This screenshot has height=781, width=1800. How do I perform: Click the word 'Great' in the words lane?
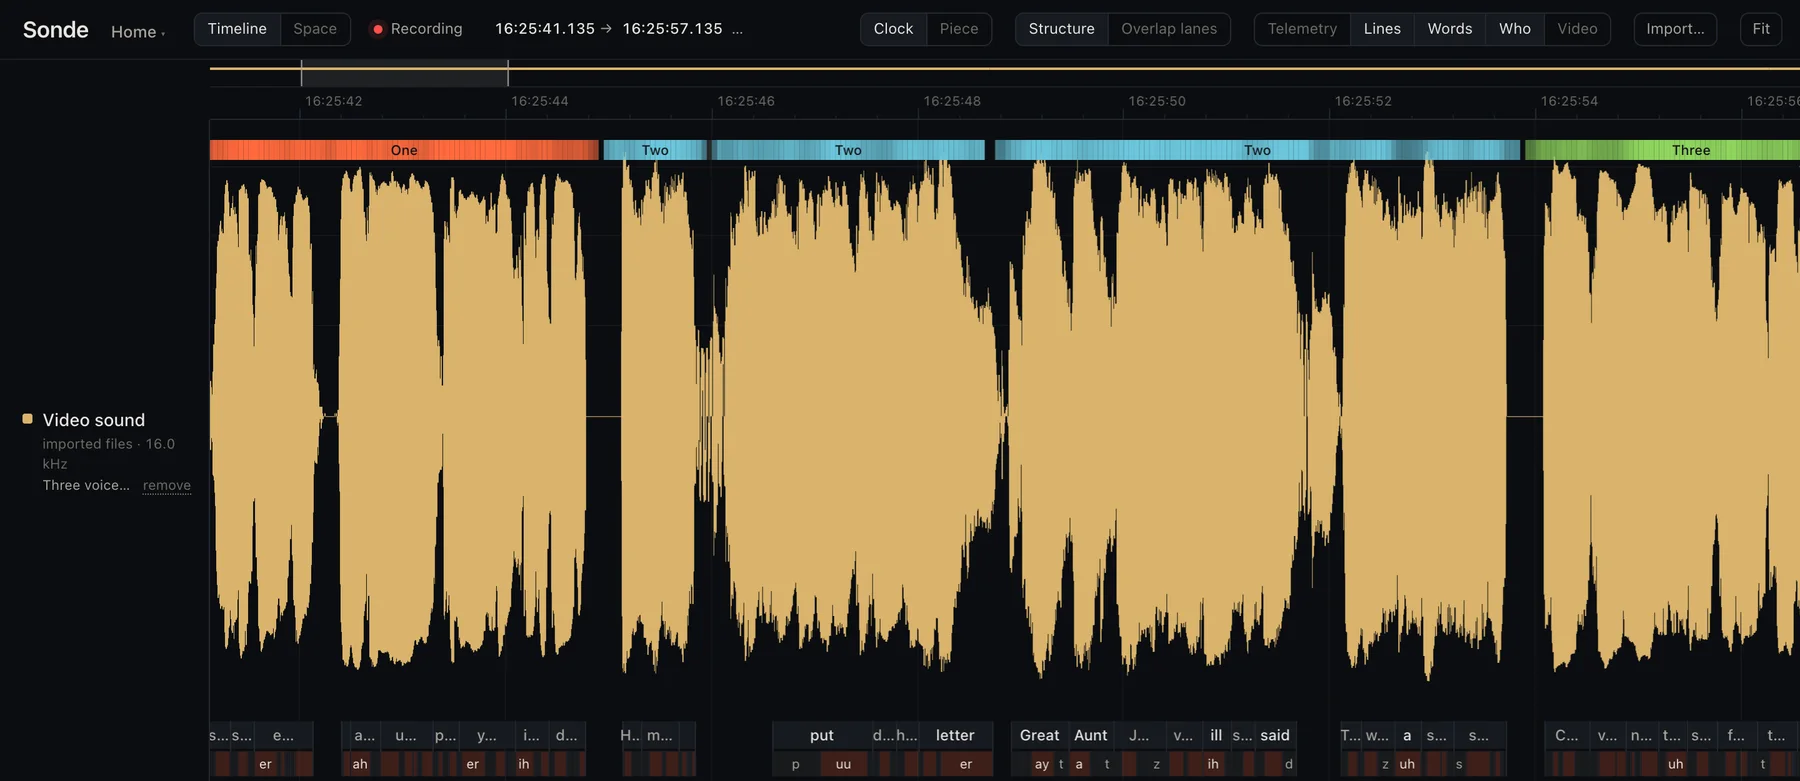[1039, 735]
